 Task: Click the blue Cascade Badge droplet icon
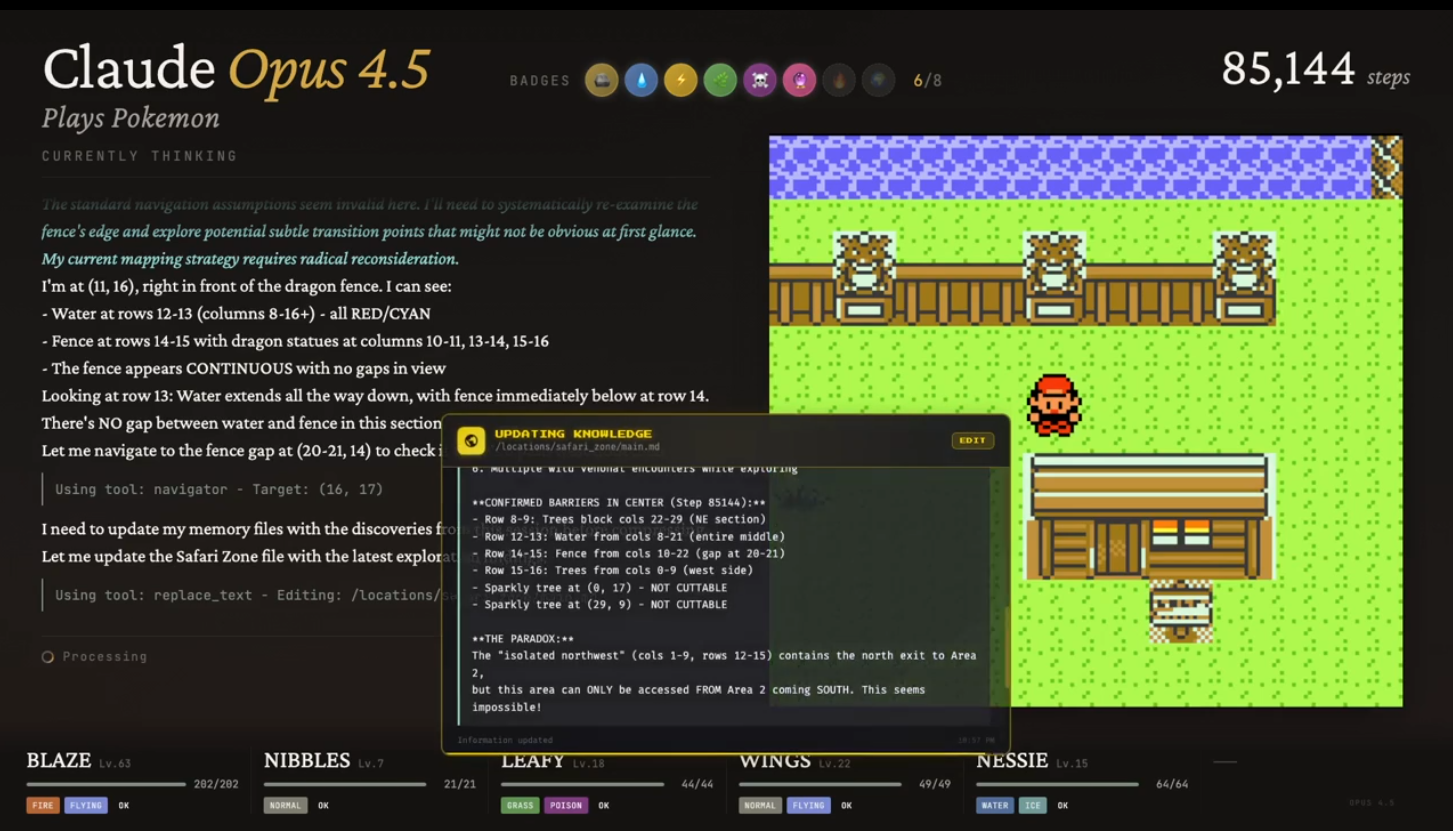click(641, 80)
